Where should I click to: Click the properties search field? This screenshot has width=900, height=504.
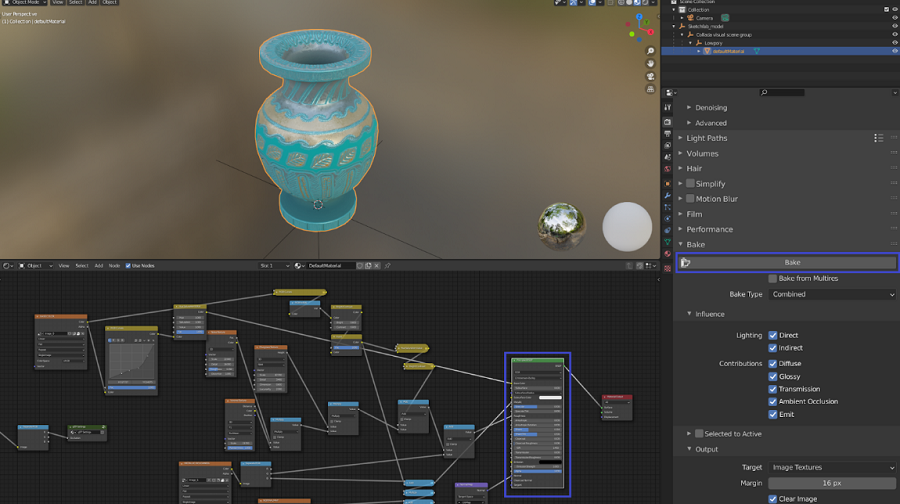coord(782,92)
